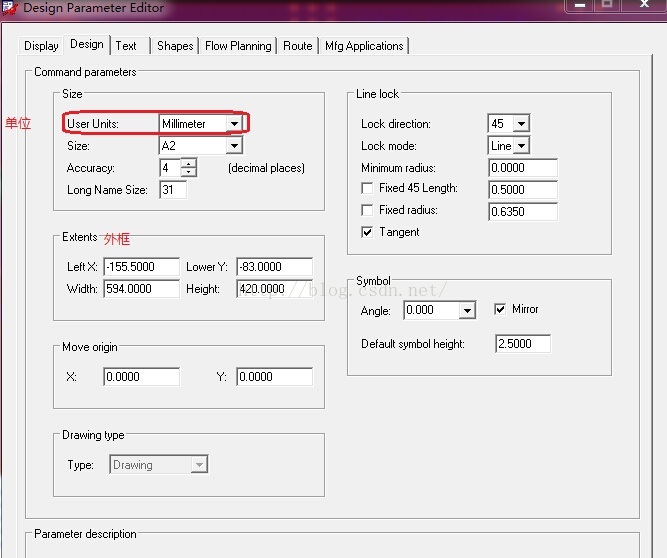Enable the Fixed 45 Length checkbox
This screenshot has width=667, height=558.
pyautogui.click(x=368, y=188)
